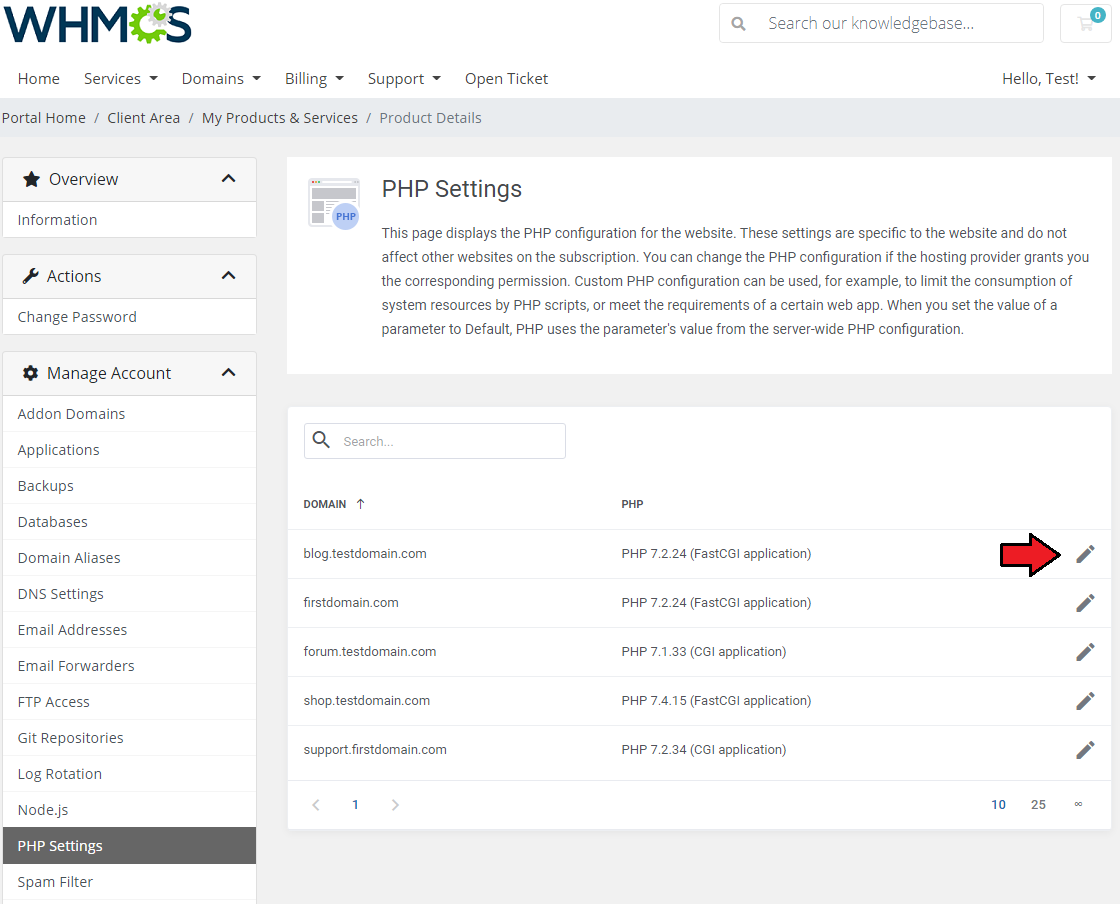Go to Client Area breadcrumb
This screenshot has width=1120, height=904.
pos(144,118)
